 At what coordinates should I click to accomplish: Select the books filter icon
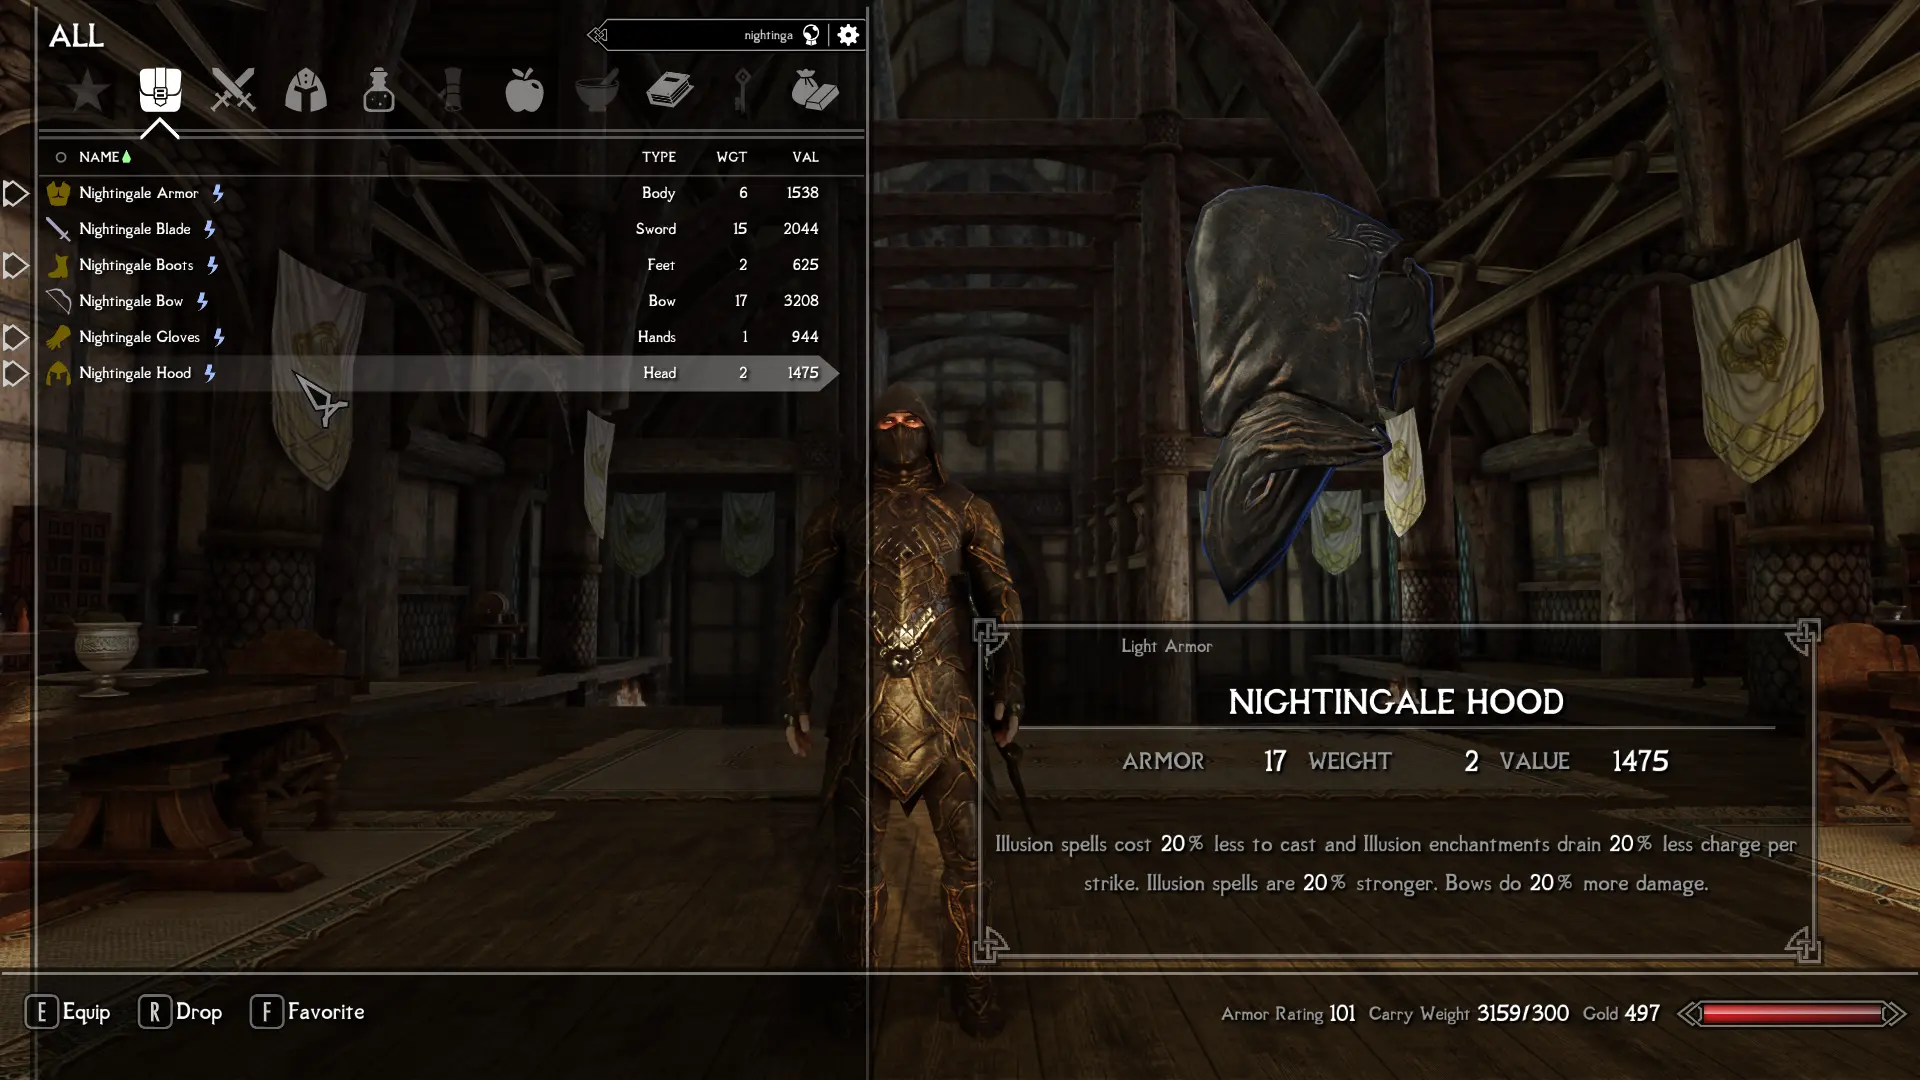[x=670, y=90]
